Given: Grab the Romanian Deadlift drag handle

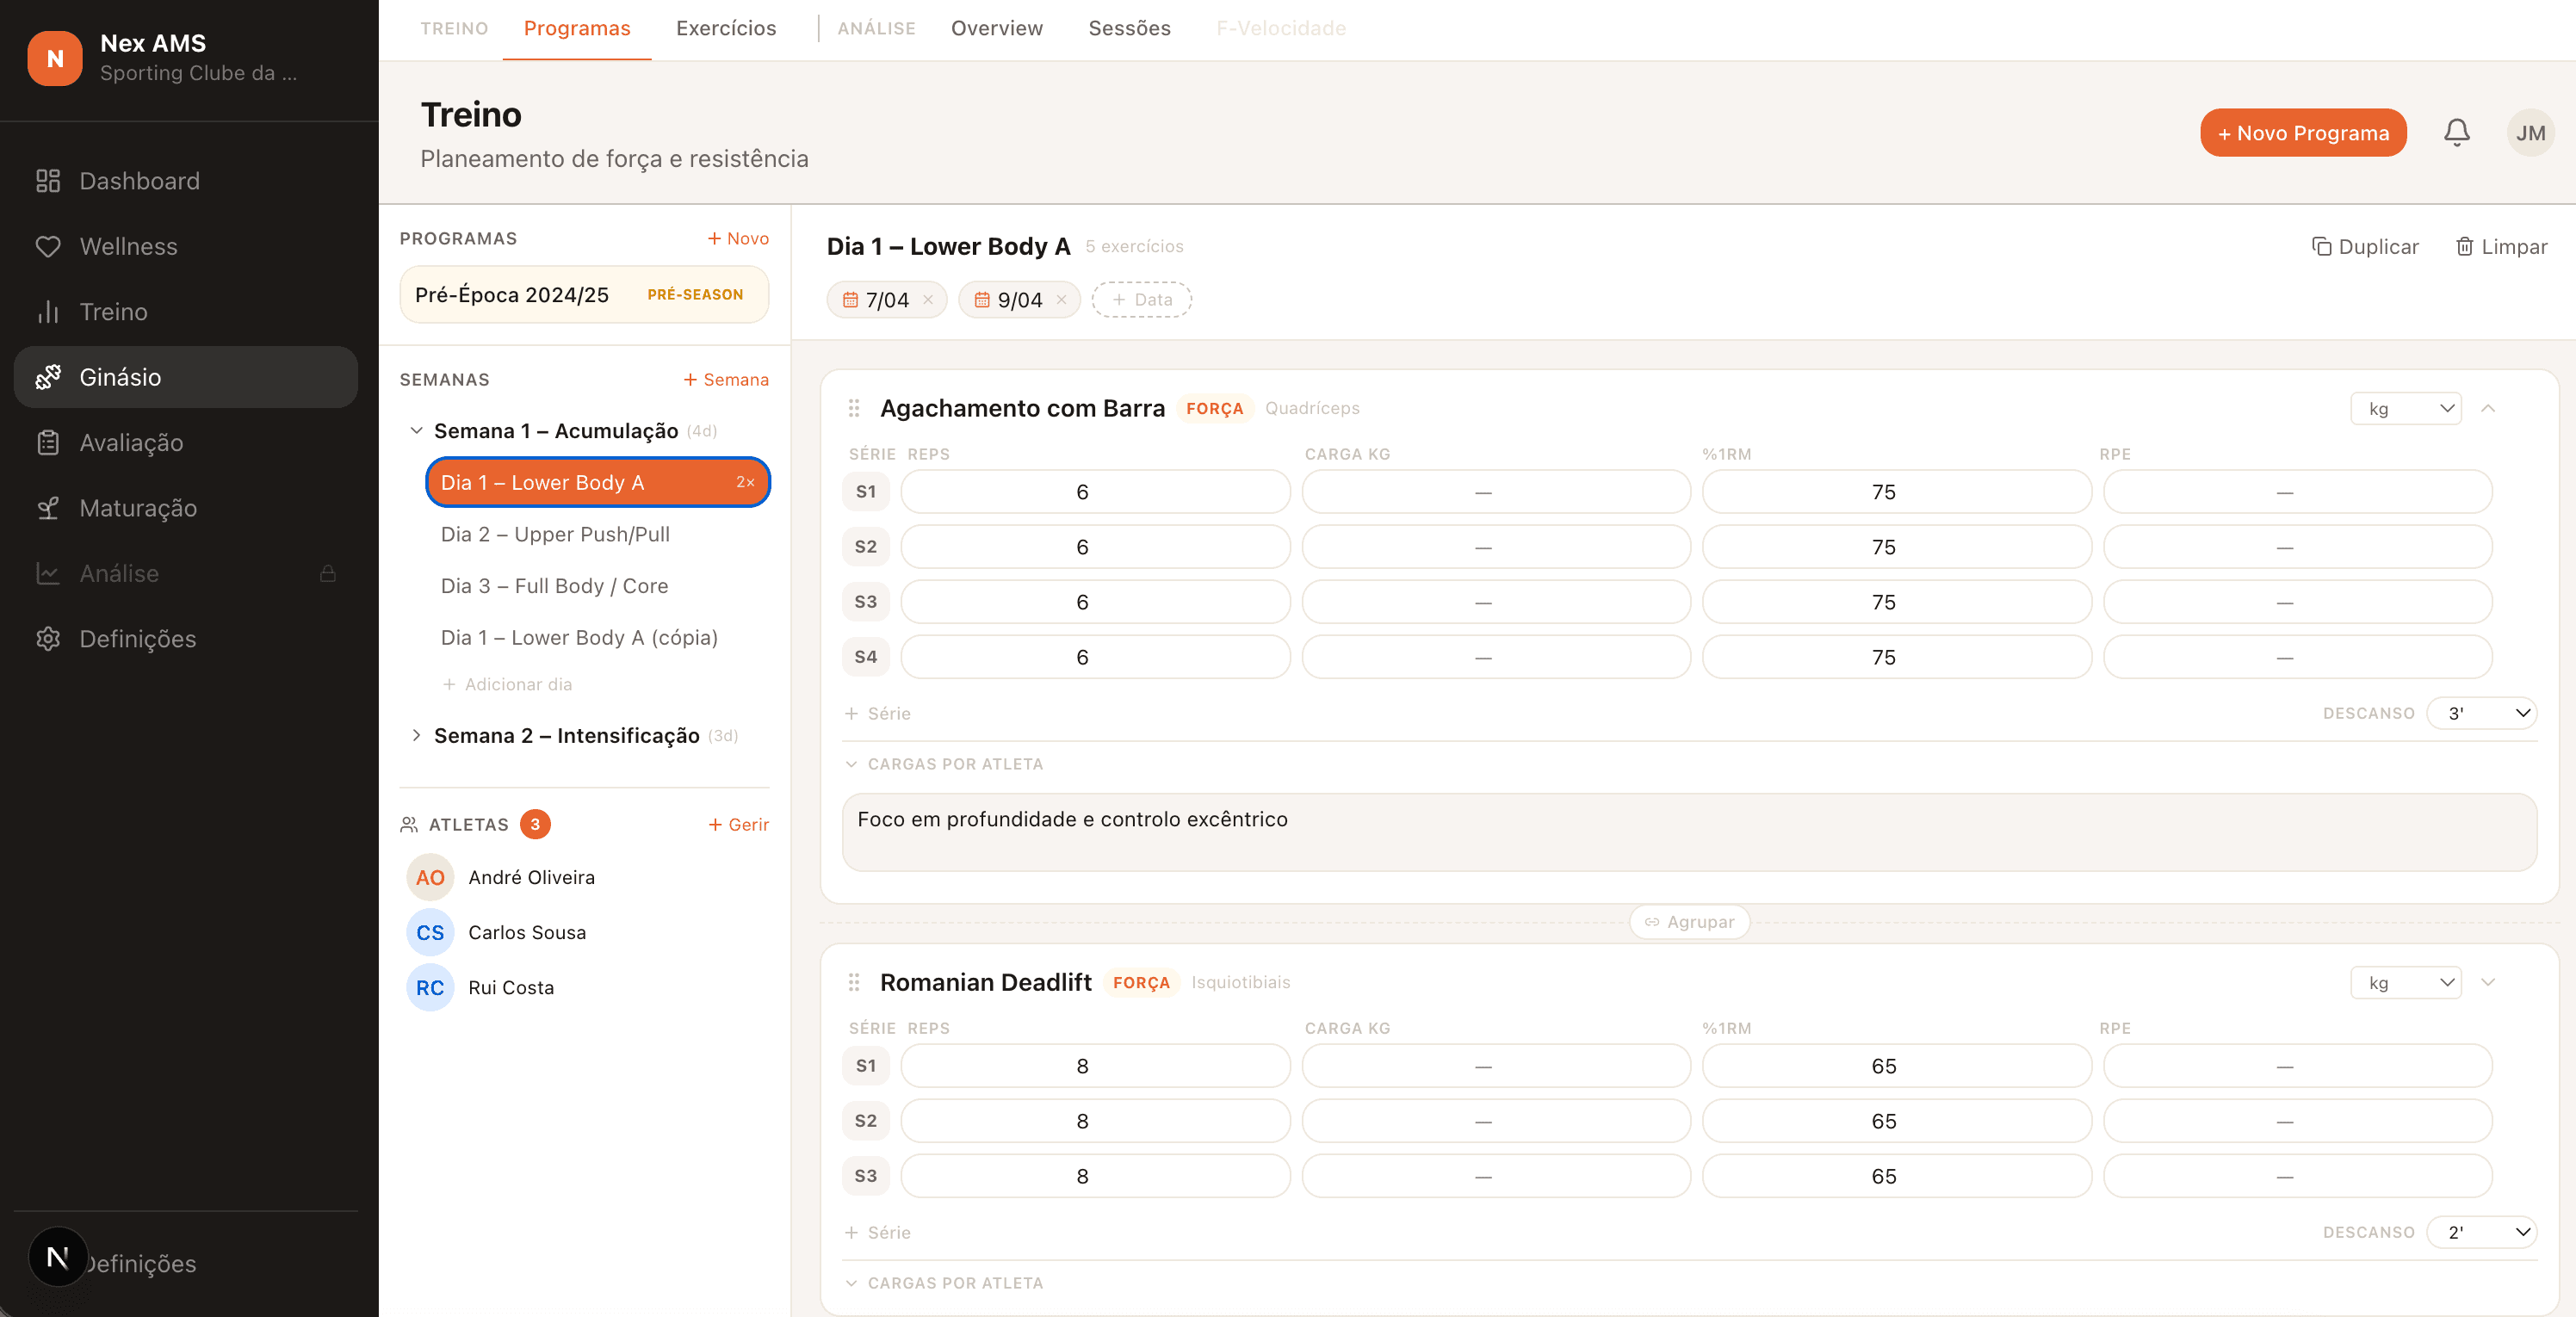Looking at the screenshot, I should pos(853,982).
